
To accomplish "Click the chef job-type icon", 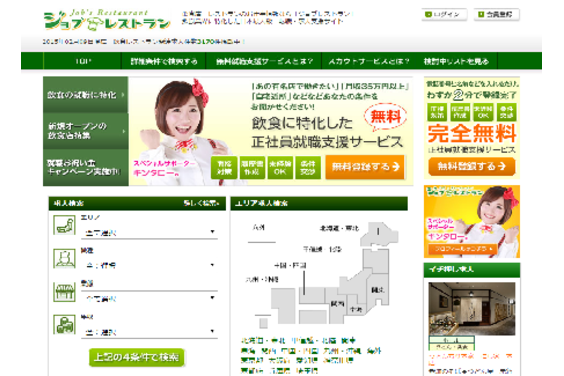I will click(64, 258).
